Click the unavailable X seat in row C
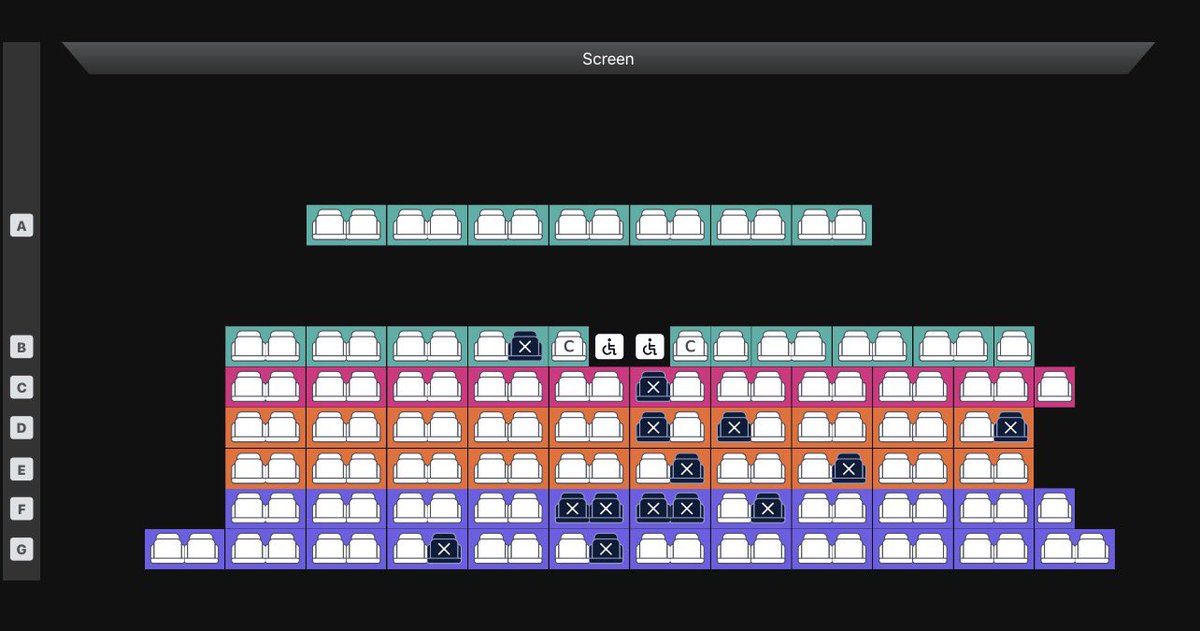This screenshot has height=631, width=1200. click(x=653, y=387)
